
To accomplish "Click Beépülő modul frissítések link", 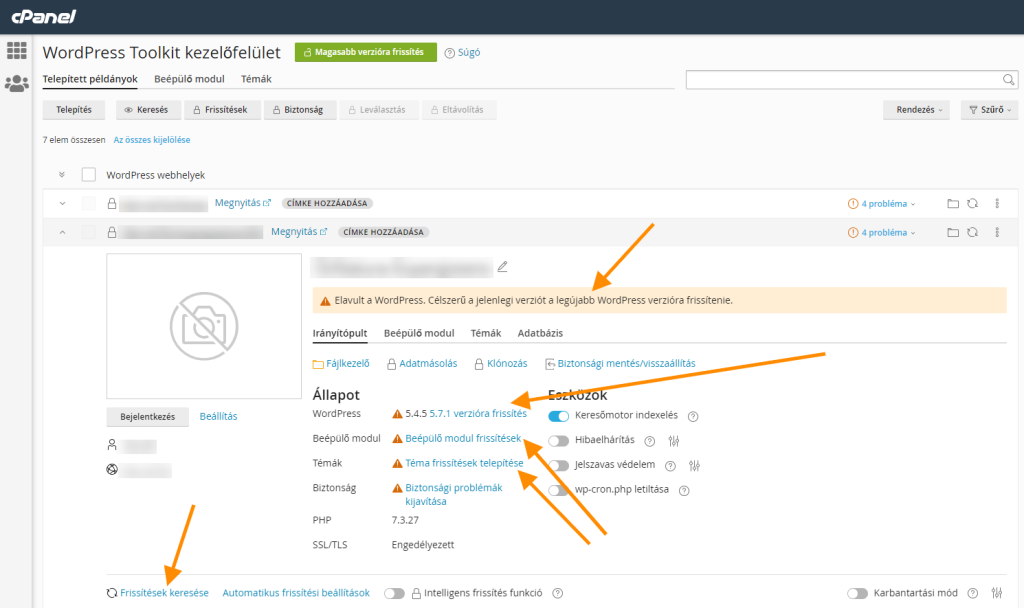I will [463, 438].
